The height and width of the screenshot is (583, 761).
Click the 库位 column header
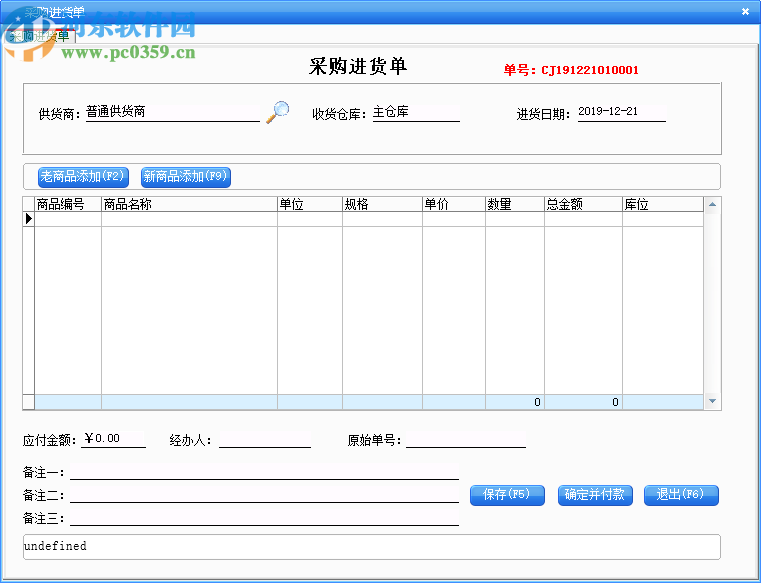click(663, 204)
